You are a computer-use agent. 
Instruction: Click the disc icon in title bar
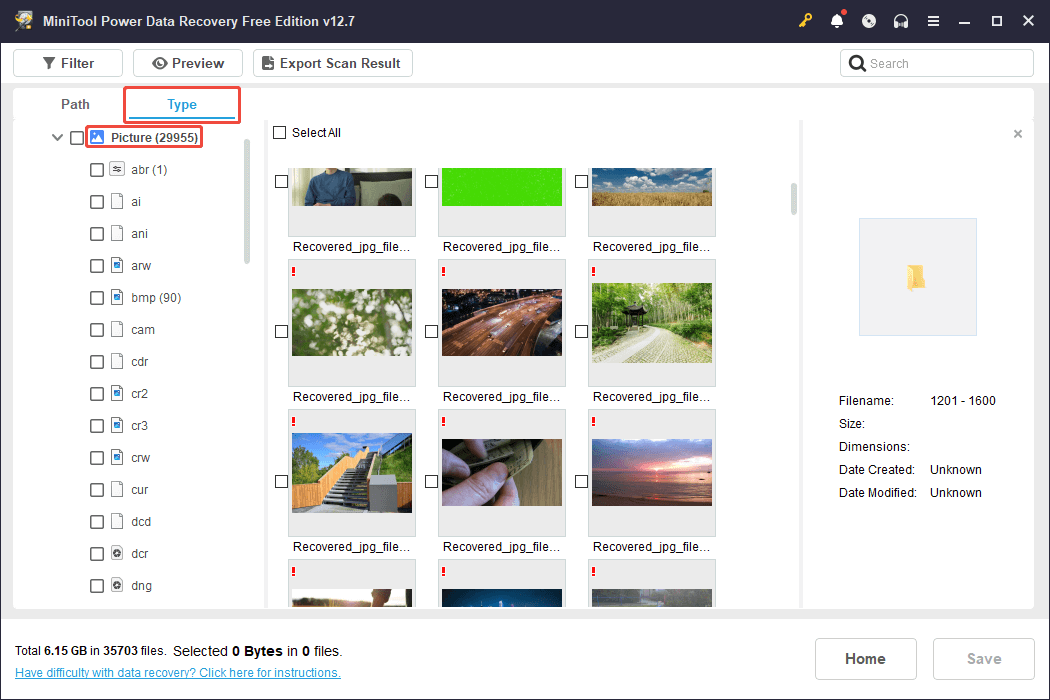pyautogui.click(x=869, y=21)
